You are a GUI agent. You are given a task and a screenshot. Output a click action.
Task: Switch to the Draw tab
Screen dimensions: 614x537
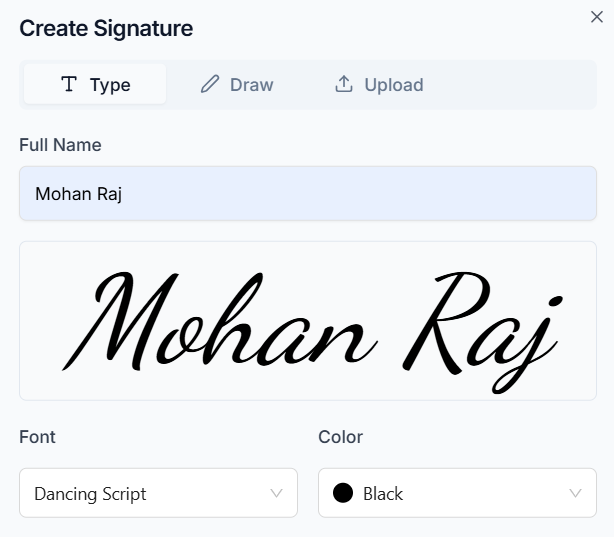[237, 84]
